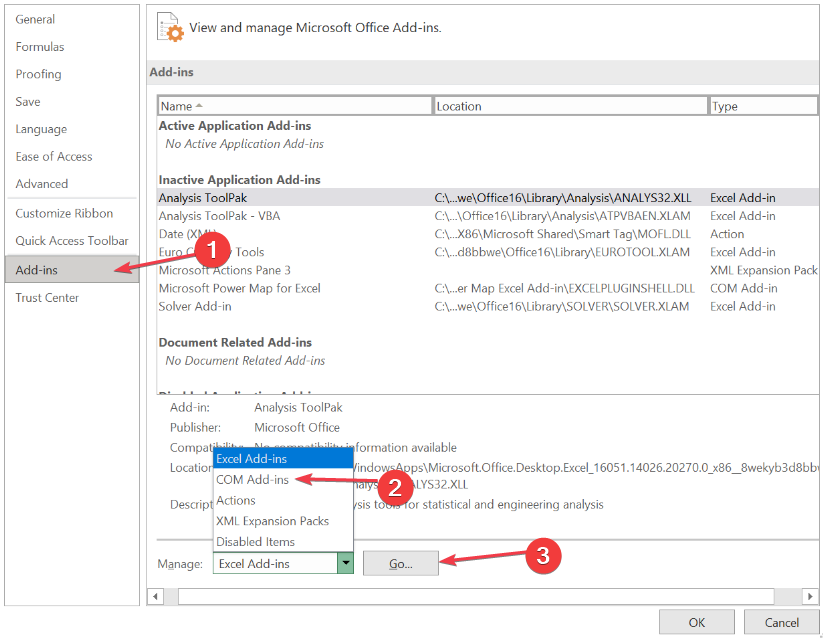The width and height of the screenshot is (823, 638).
Task: Click the SOLVER.XLAM location cell
Action: click(x=562, y=306)
